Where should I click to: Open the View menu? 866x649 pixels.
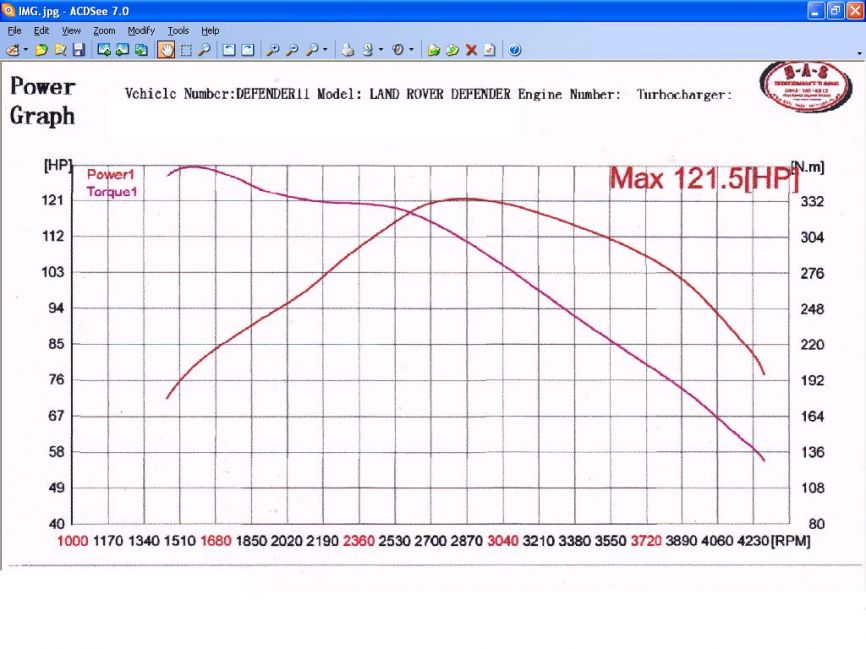pyautogui.click(x=71, y=31)
